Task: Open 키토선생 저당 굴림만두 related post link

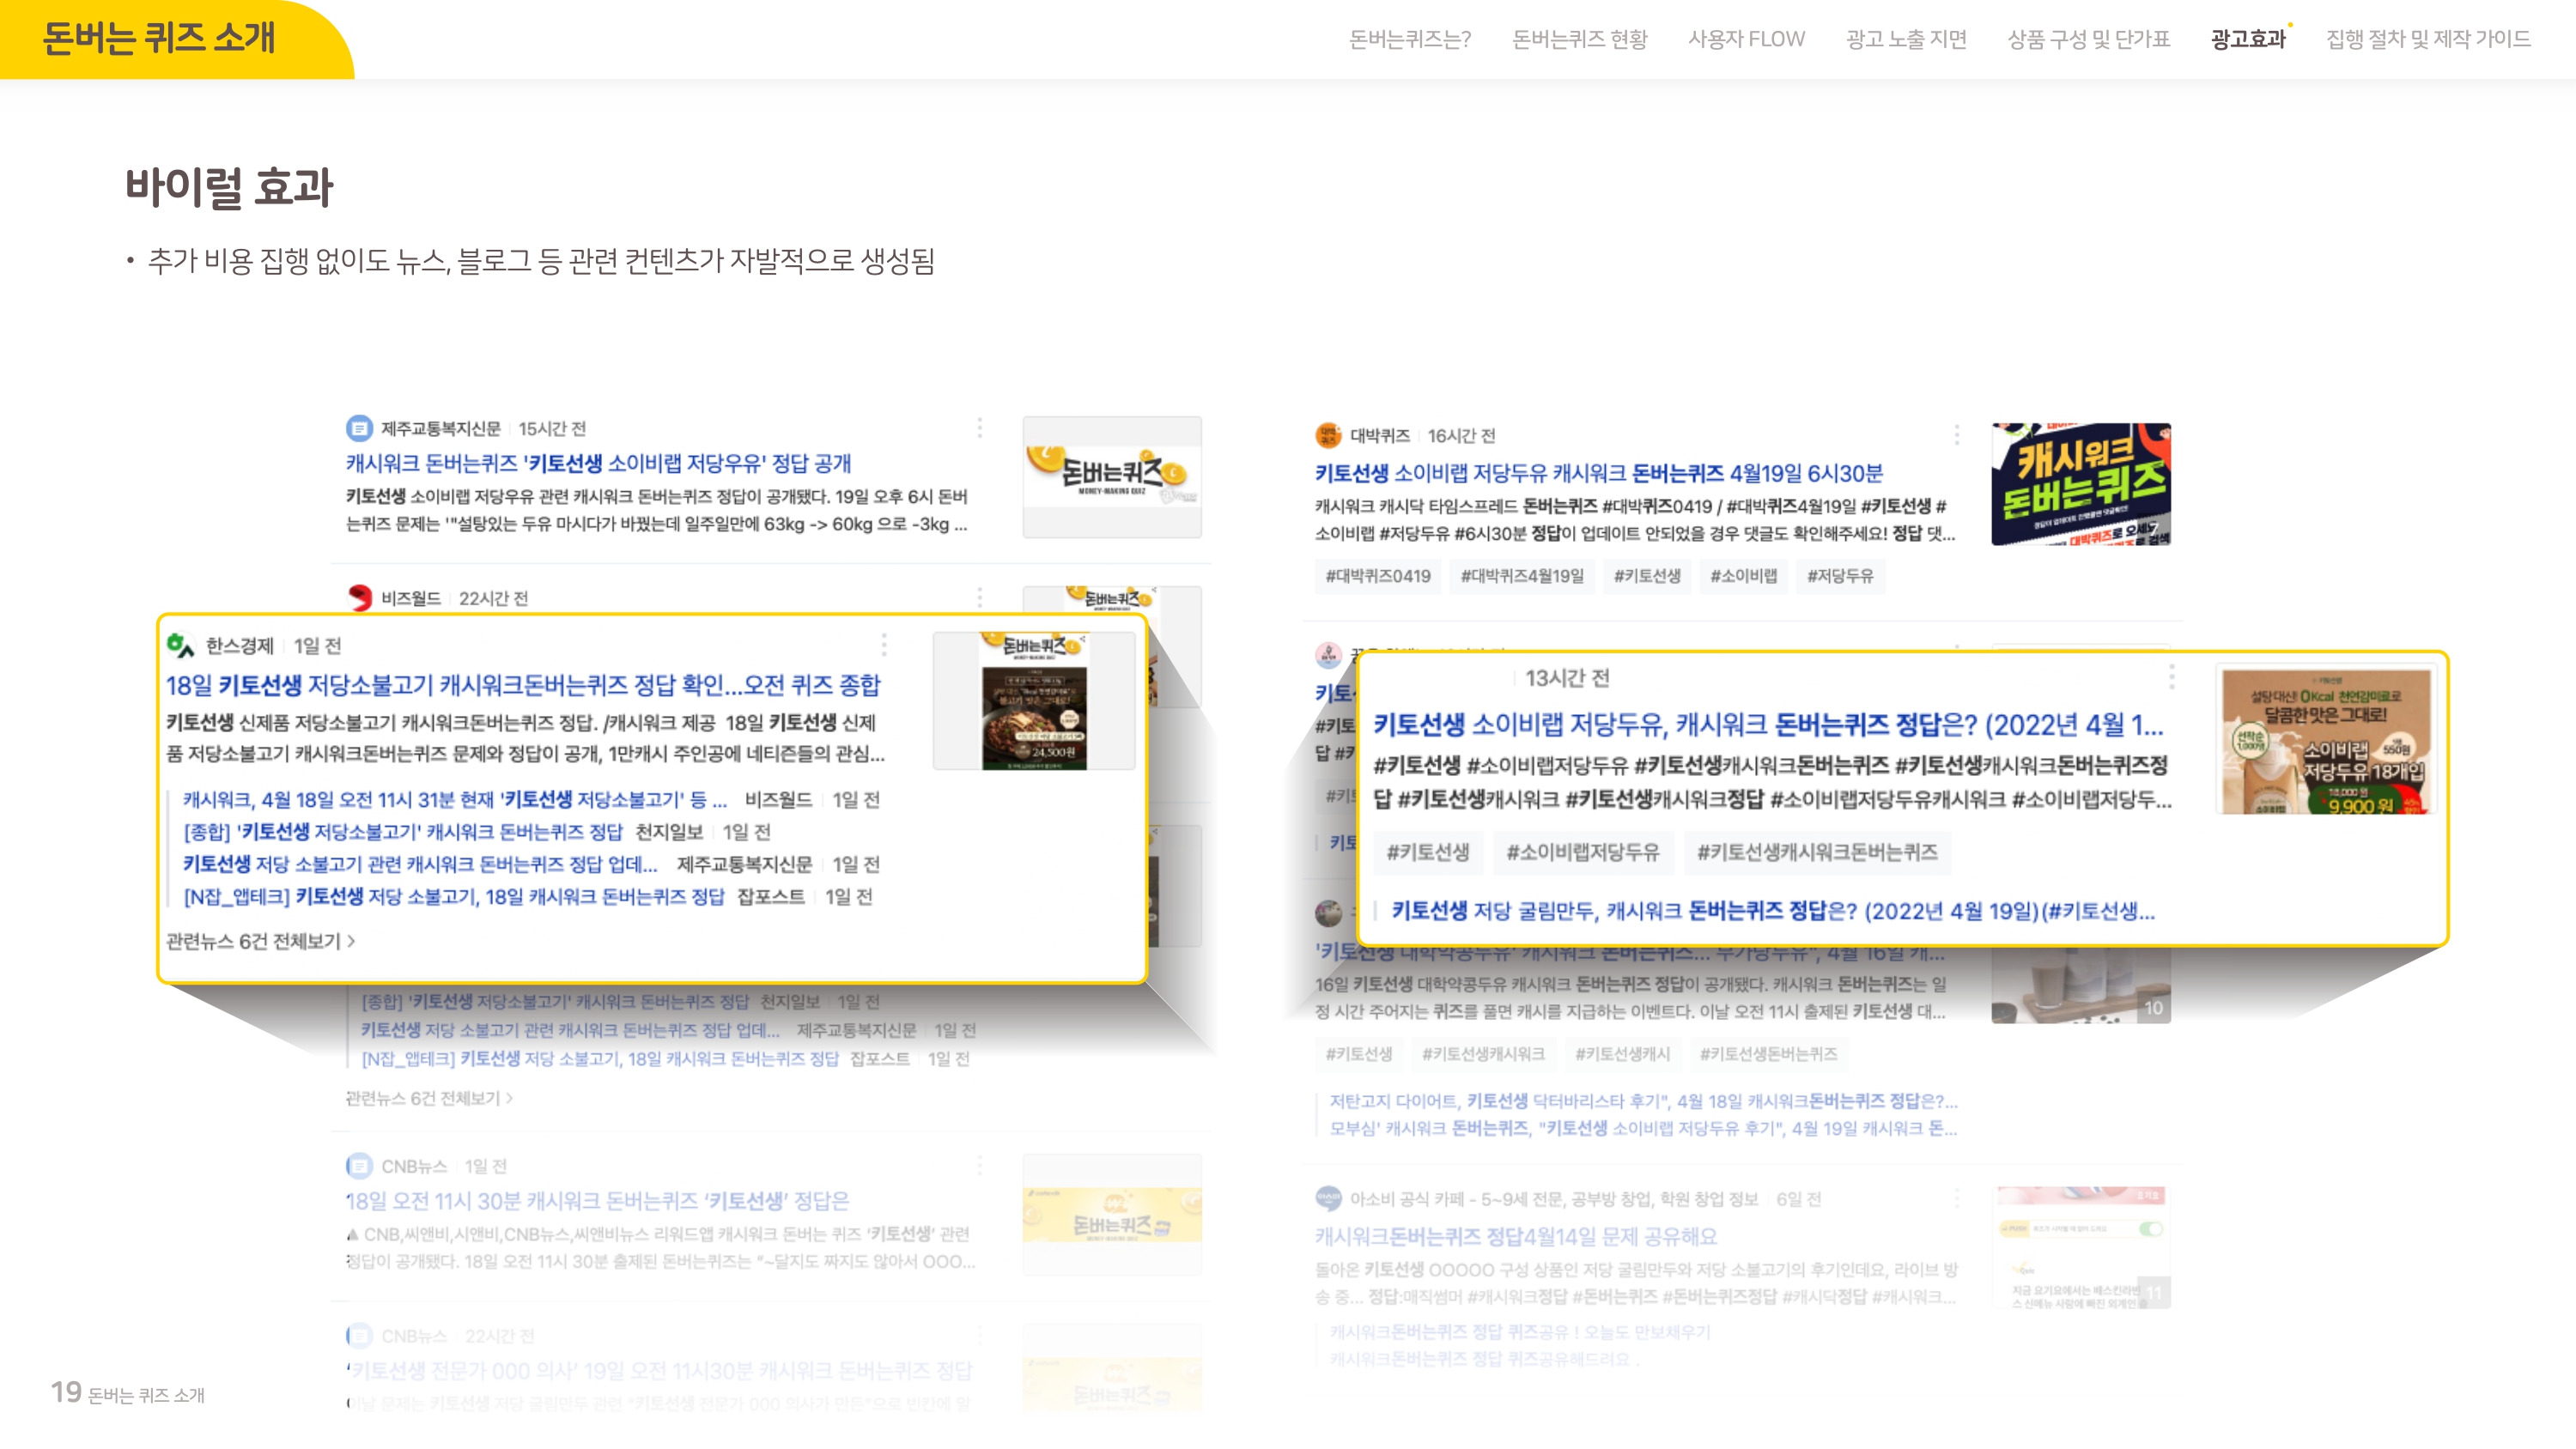Action: [1772, 910]
